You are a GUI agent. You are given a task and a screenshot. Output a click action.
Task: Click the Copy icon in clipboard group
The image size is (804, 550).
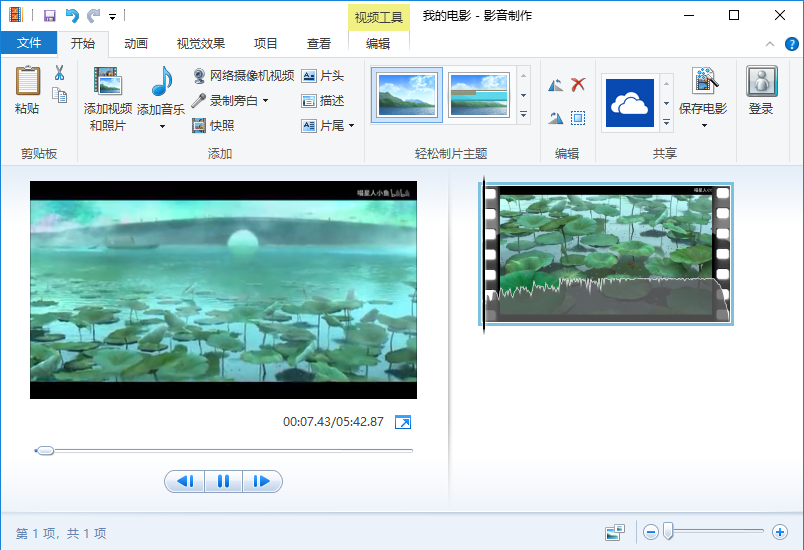coord(59,95)
